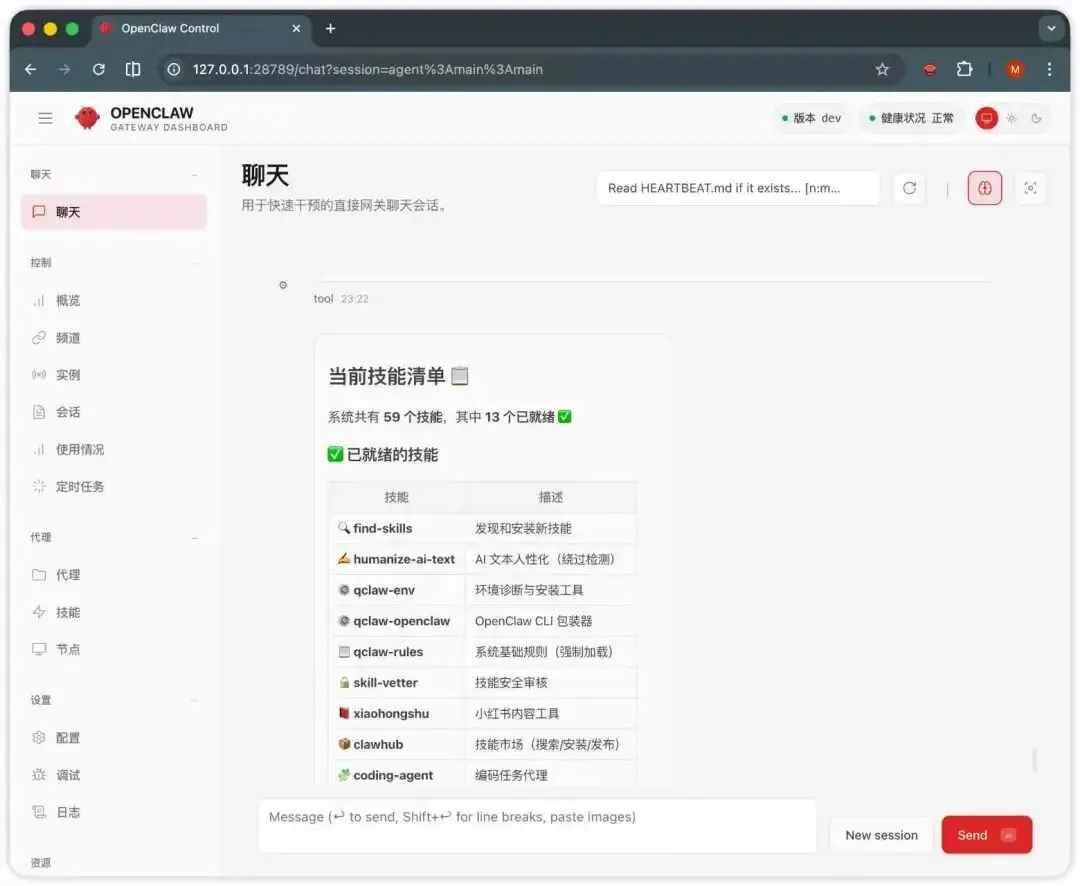
Task: Go forward in browser history
Action: (x=64, y=69)
